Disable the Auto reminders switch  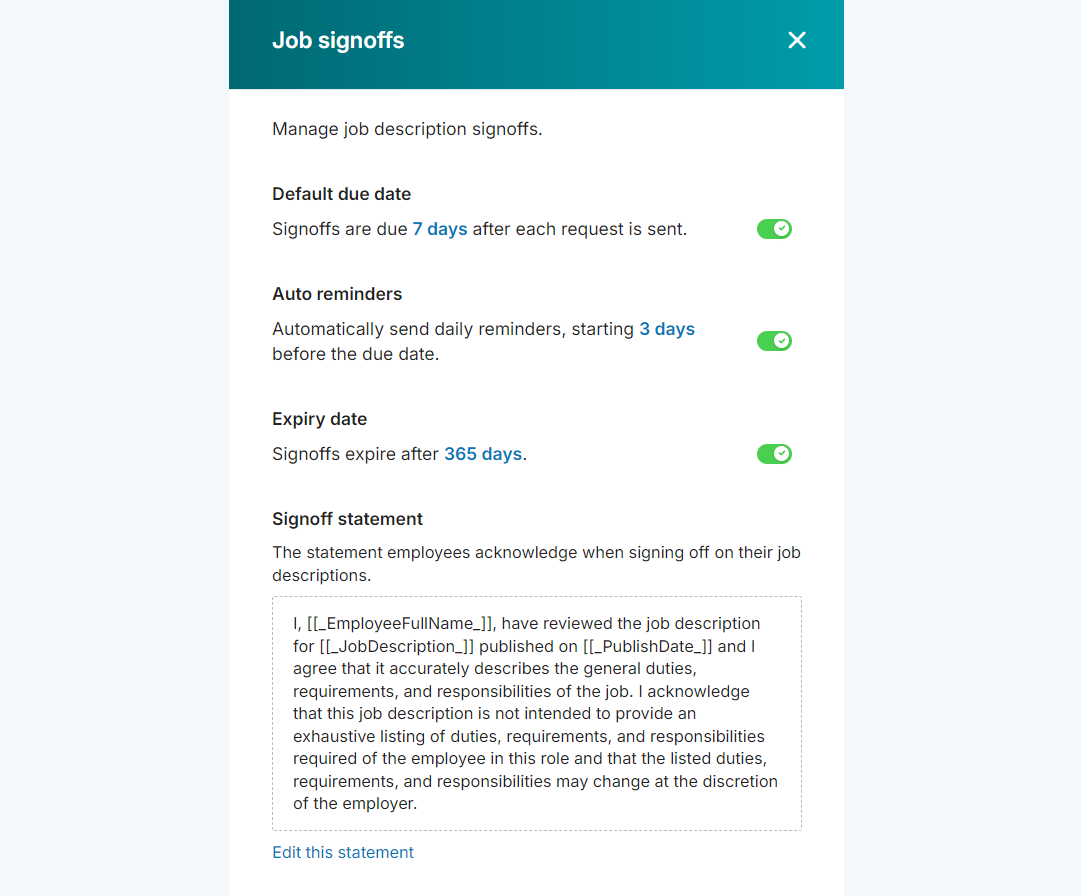[774, 341]
